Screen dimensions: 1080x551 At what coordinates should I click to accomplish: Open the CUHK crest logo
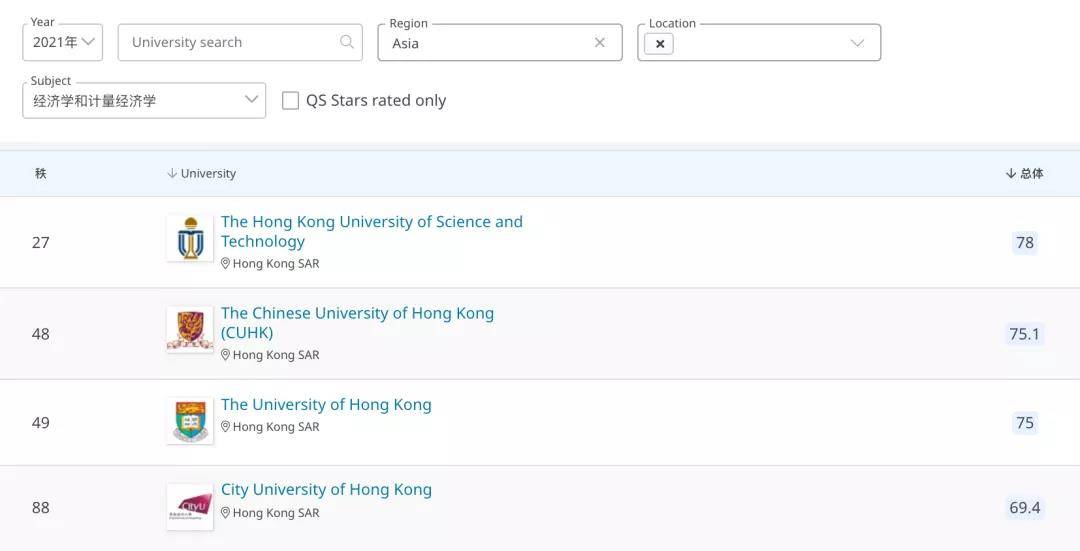(x=190, y=329)
